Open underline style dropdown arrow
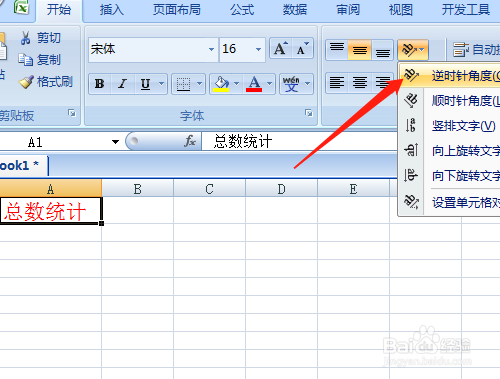Screen dimensions: 500x379 pos(161,83)
